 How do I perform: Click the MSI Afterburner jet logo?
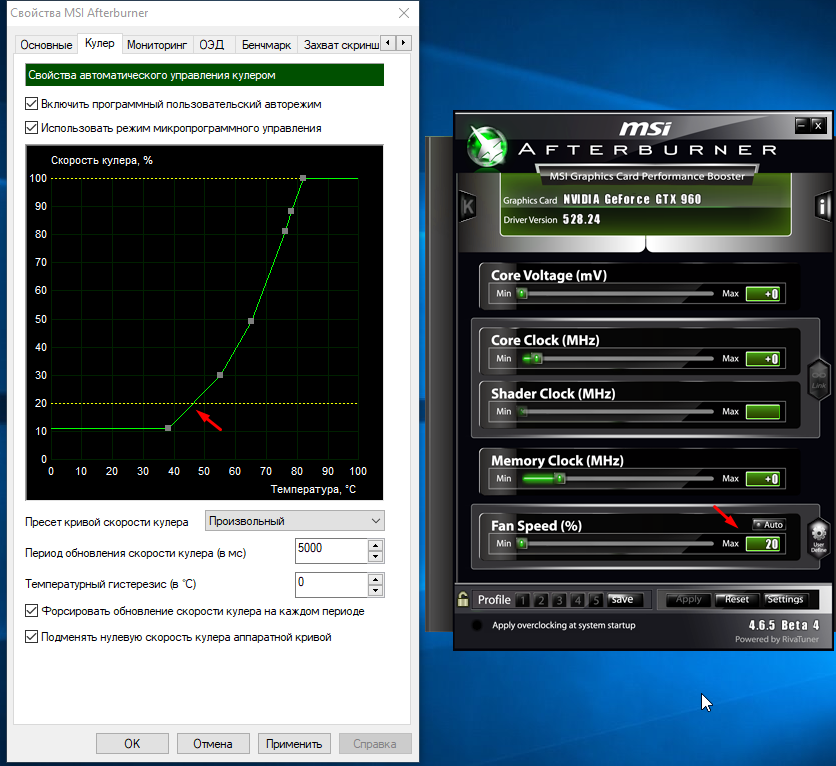click(486, 146)
